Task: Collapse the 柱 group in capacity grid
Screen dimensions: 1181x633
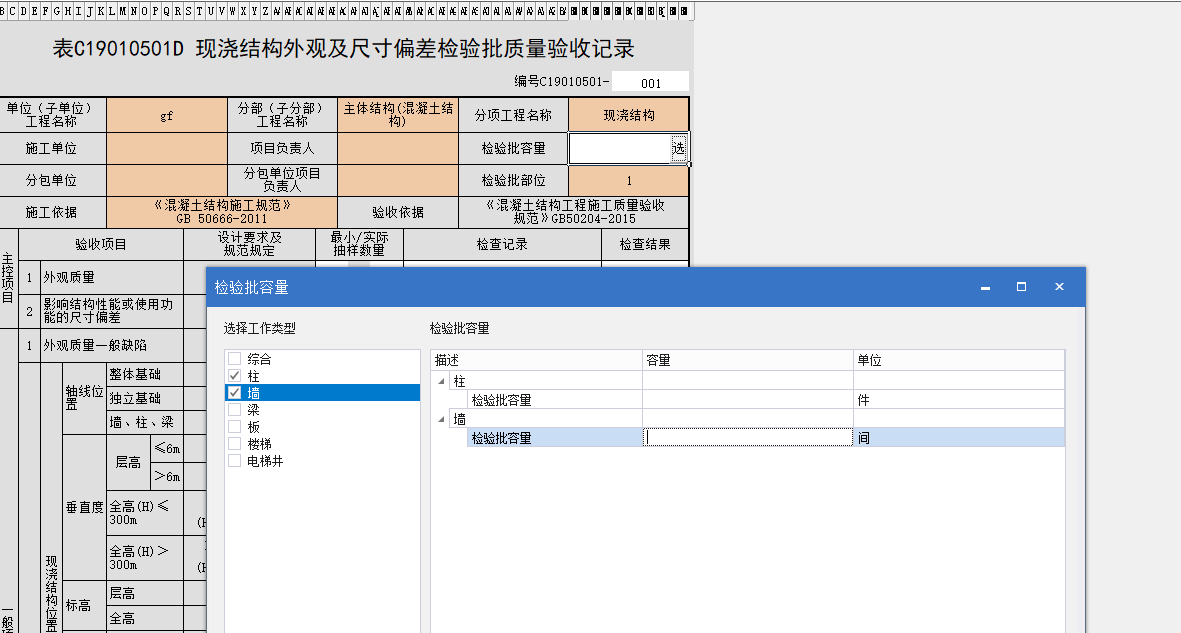Action: pos(441,381)
